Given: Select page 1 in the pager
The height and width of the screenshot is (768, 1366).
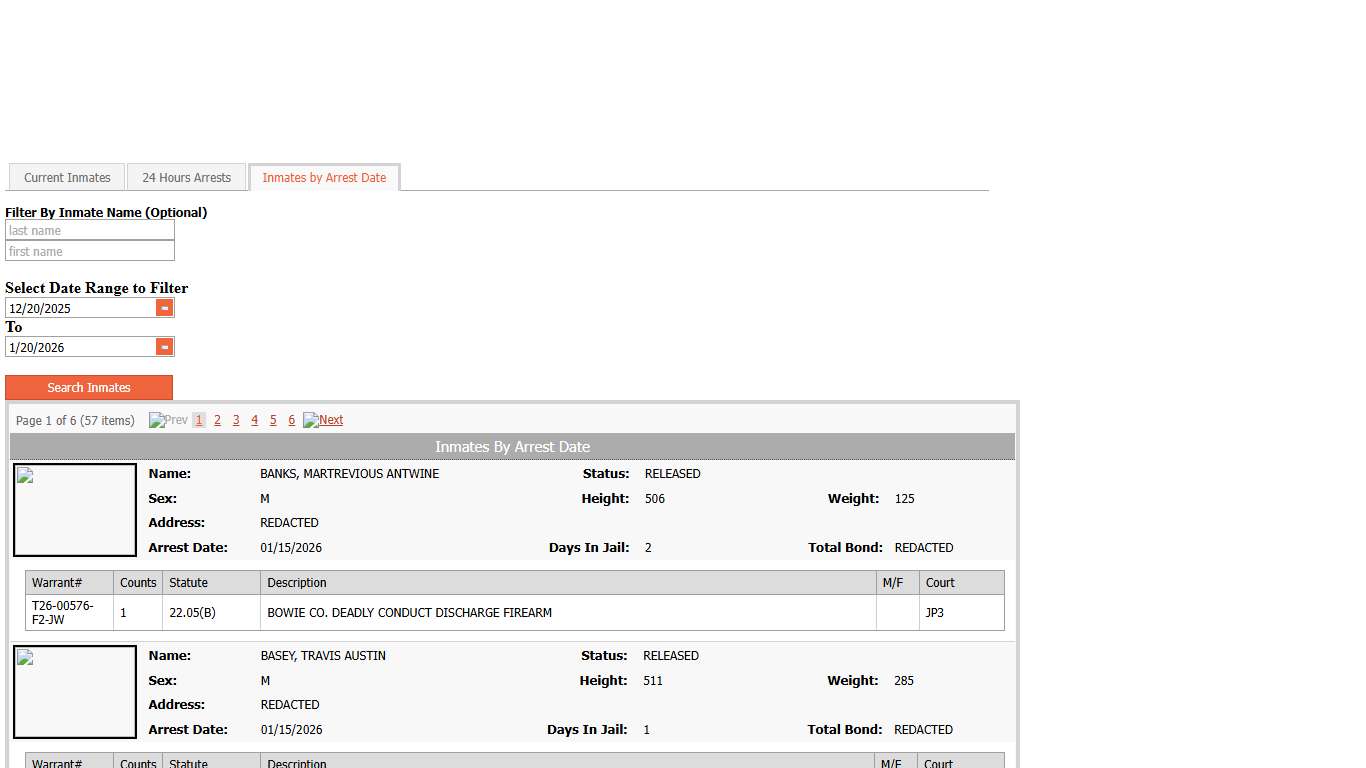Looking at the screenshot, I should pyautogui.click(x=199, y=420).
